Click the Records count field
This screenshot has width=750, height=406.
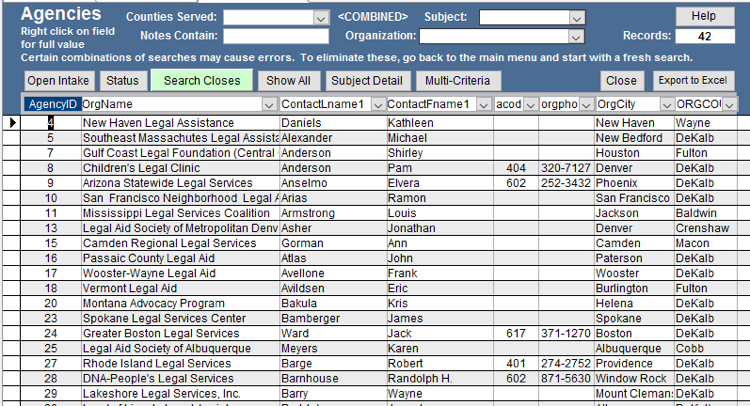tap(704, 37)
